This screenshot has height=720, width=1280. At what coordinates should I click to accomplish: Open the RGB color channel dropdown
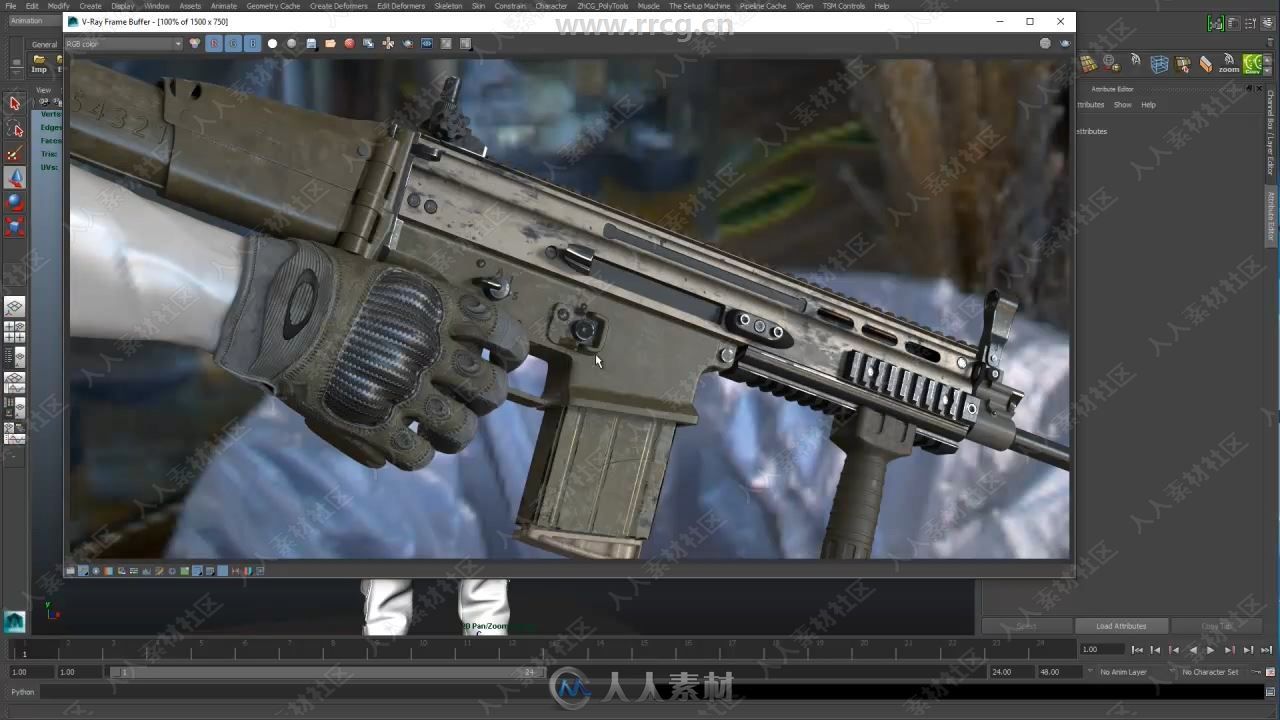(x=124, y=44)
